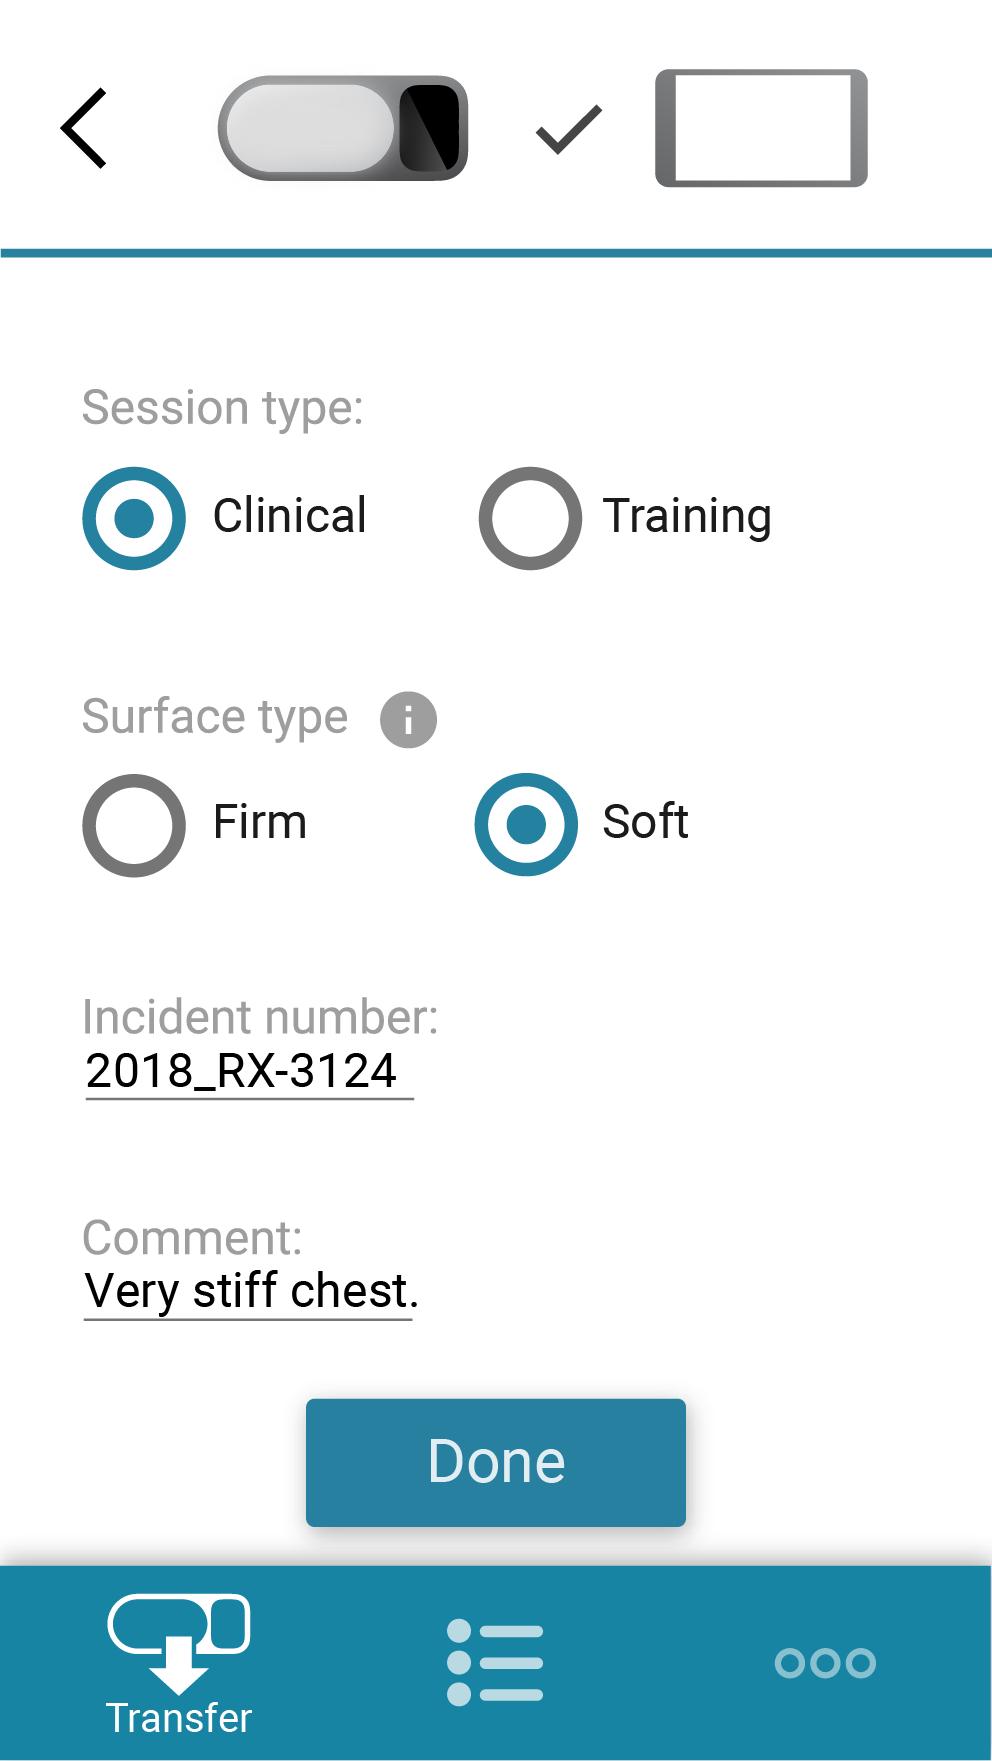Viewport: 992px width, 1761px height.
Task: Click the connection checkmark icon
Action: click(x=569, y=130)
